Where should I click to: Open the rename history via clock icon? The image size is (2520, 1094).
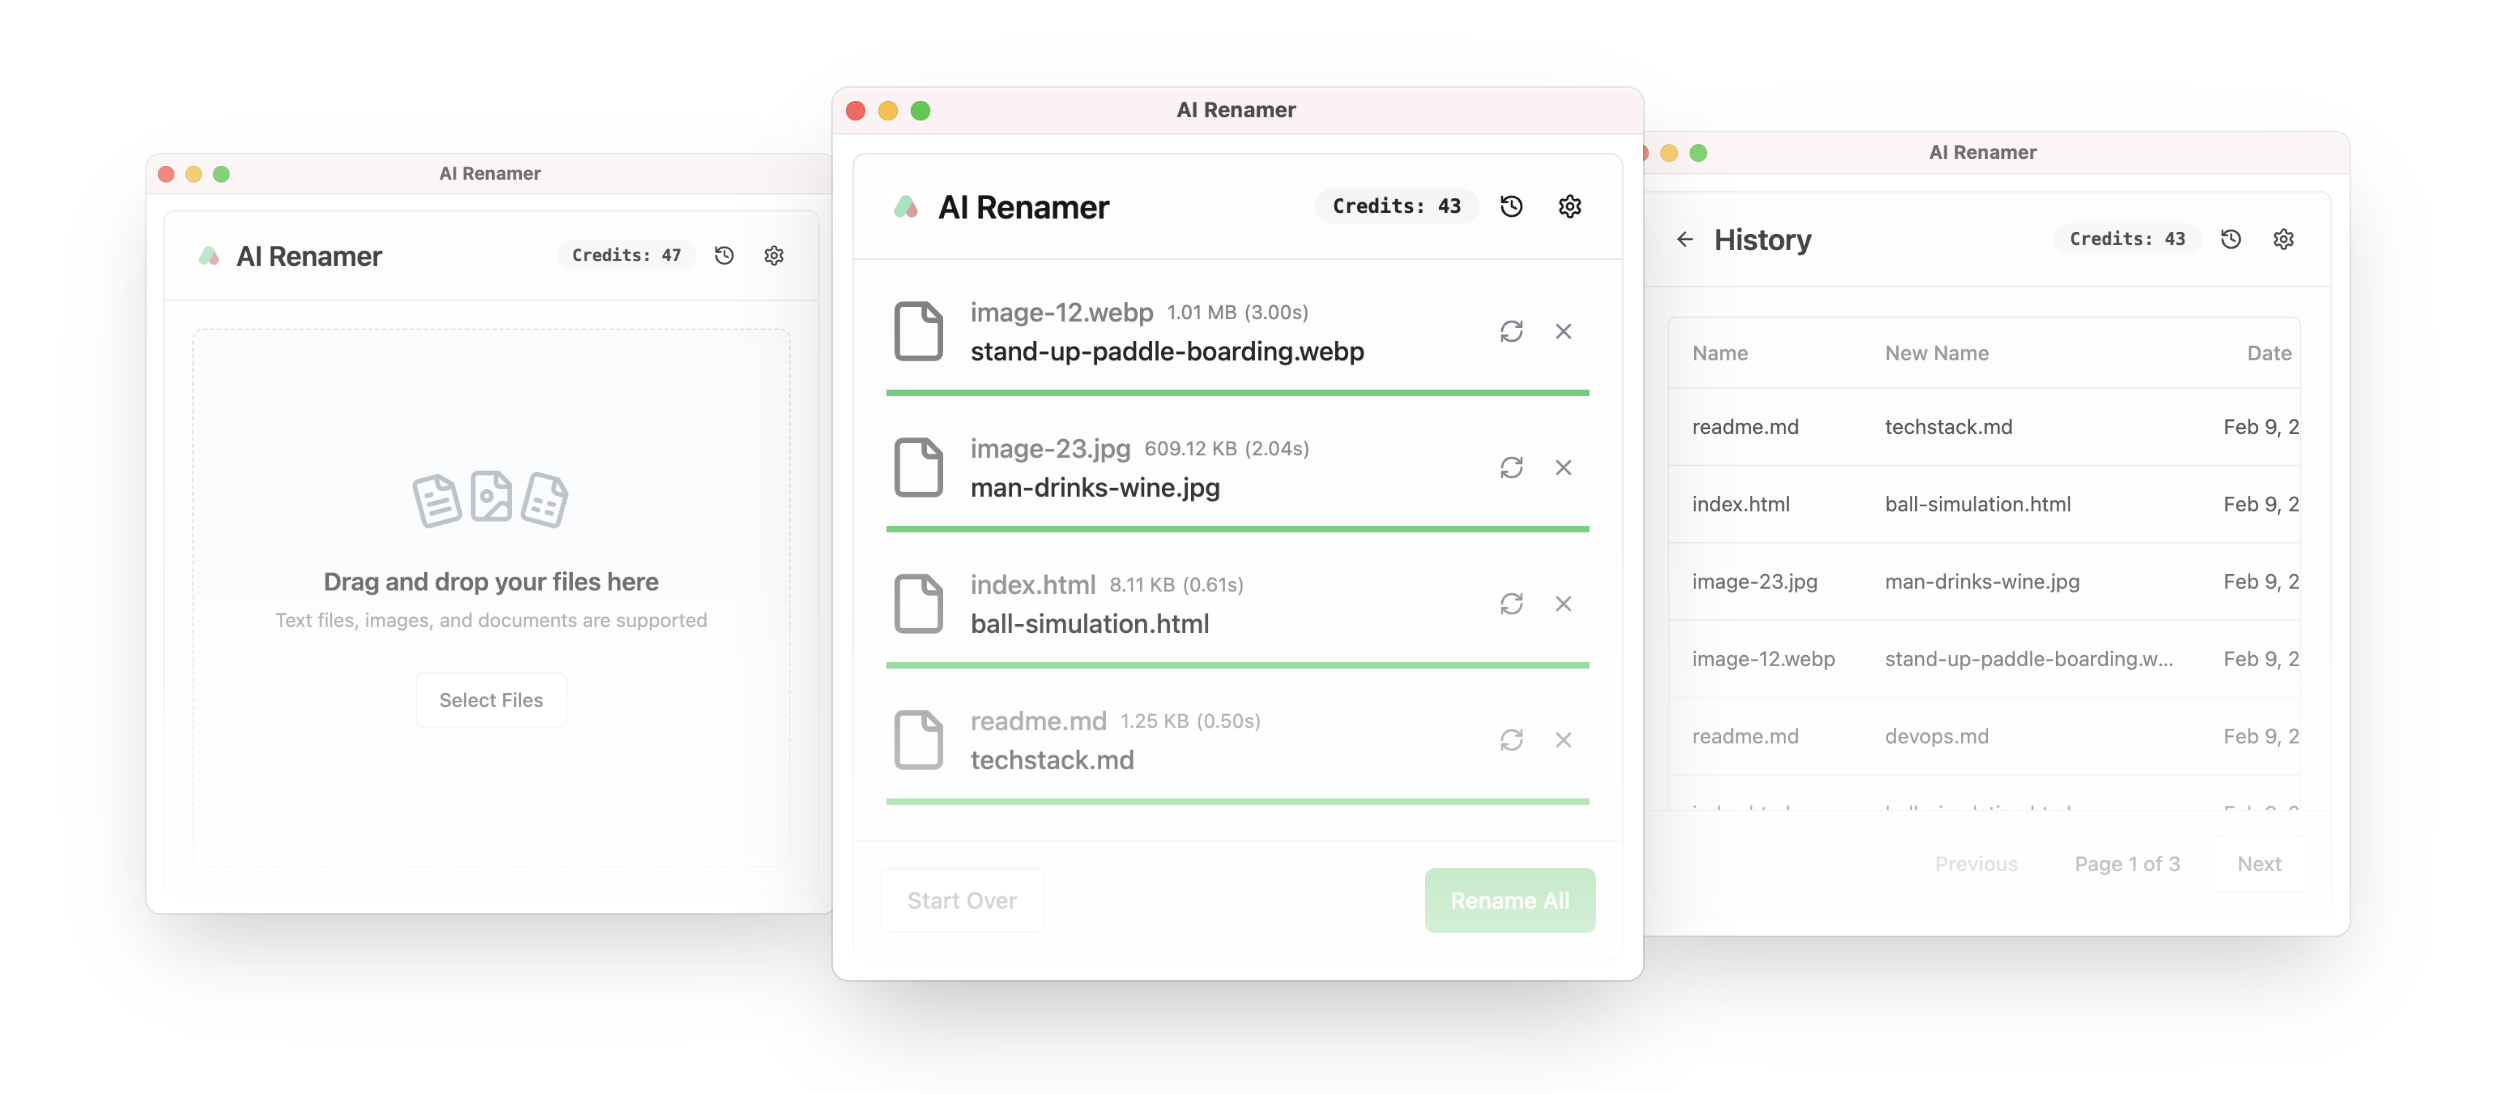tap(1510, 206)
